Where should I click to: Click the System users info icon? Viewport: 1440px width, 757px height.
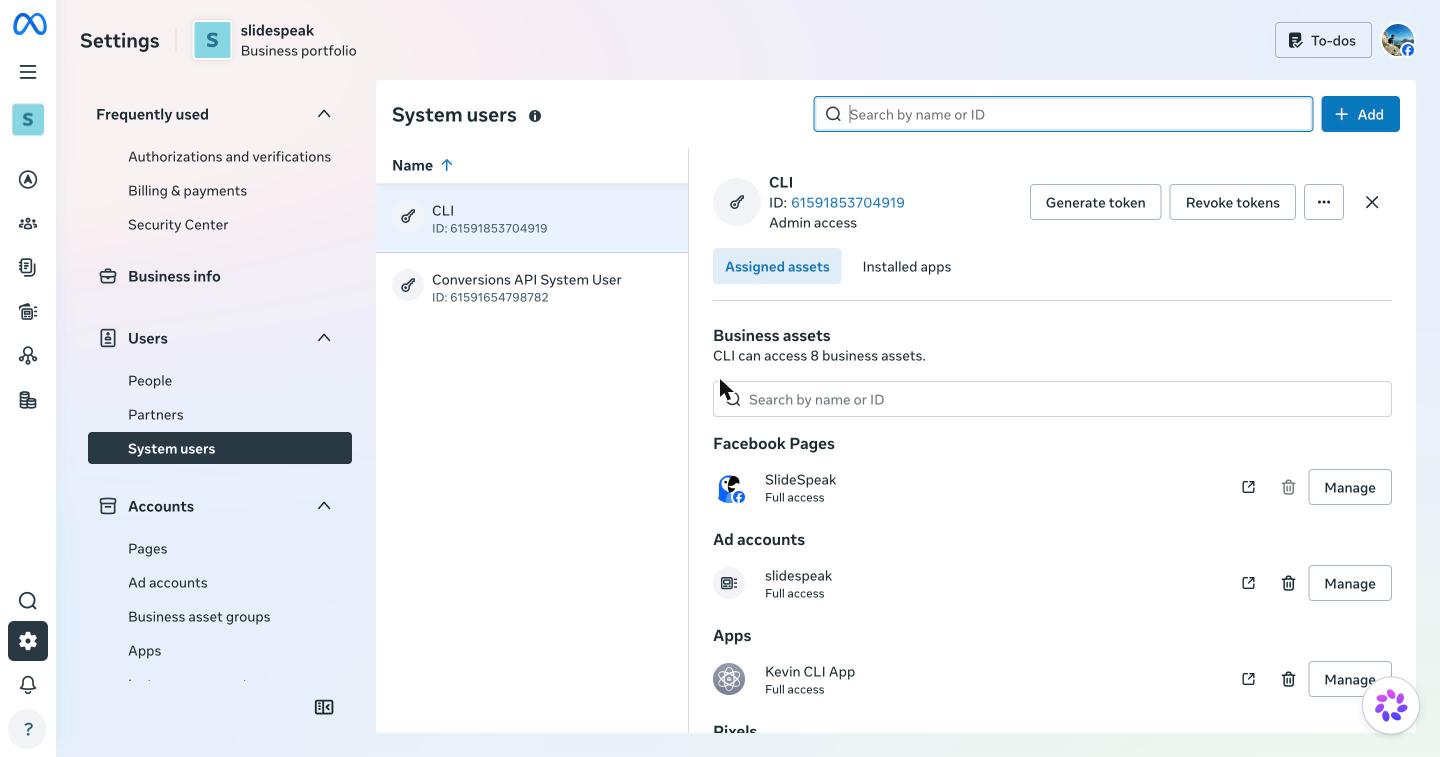click(x=535, y=116)
